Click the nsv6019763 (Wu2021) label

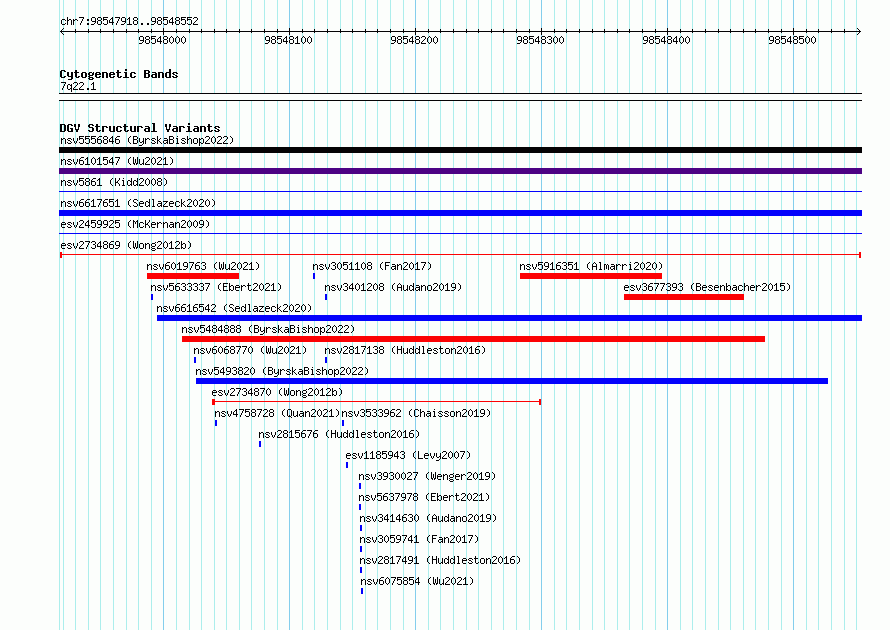click(203, 266)
